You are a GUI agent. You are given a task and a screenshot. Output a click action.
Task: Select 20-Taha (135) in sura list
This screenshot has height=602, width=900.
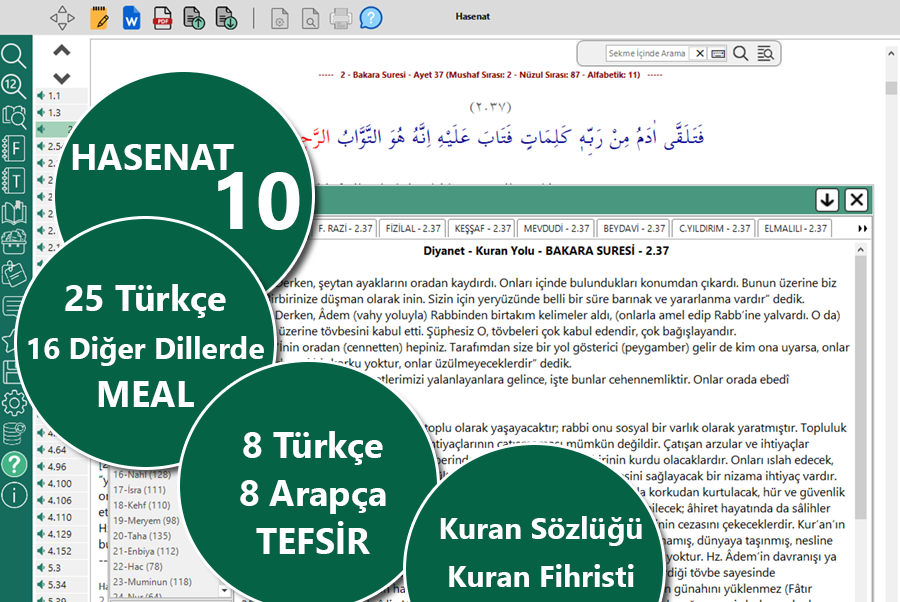141,535
